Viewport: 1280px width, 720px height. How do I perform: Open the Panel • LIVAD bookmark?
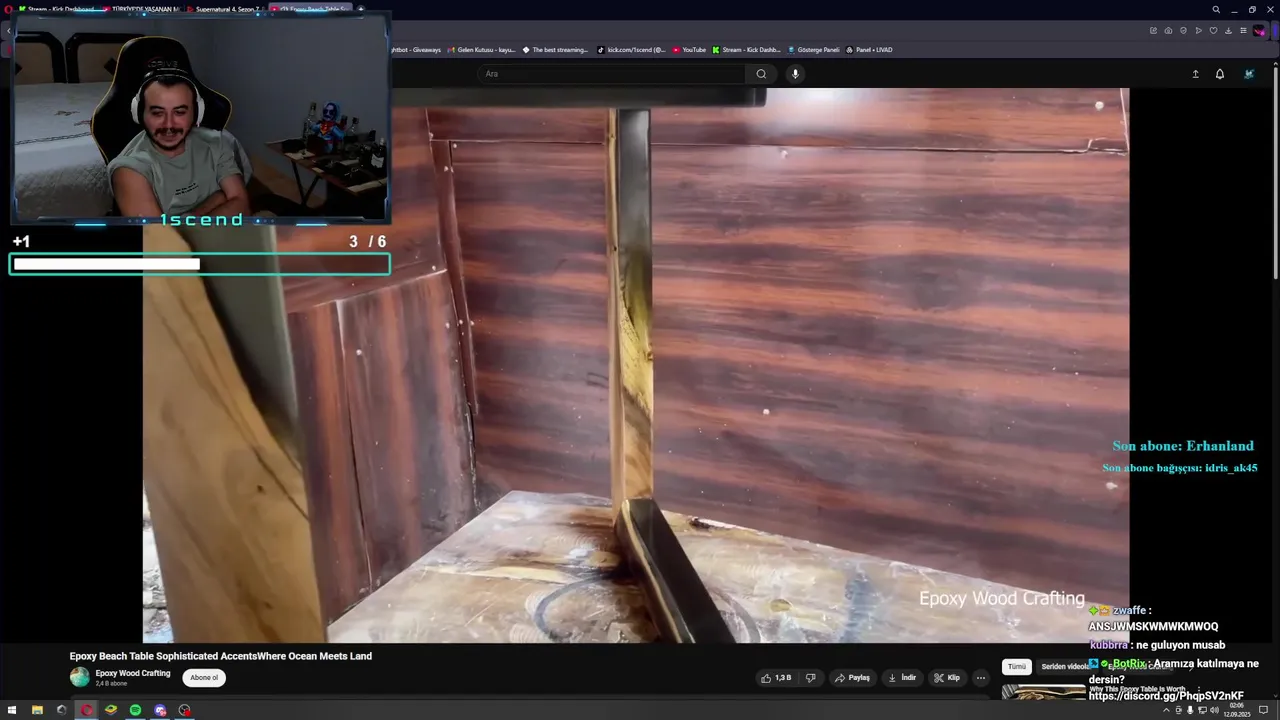869,50
